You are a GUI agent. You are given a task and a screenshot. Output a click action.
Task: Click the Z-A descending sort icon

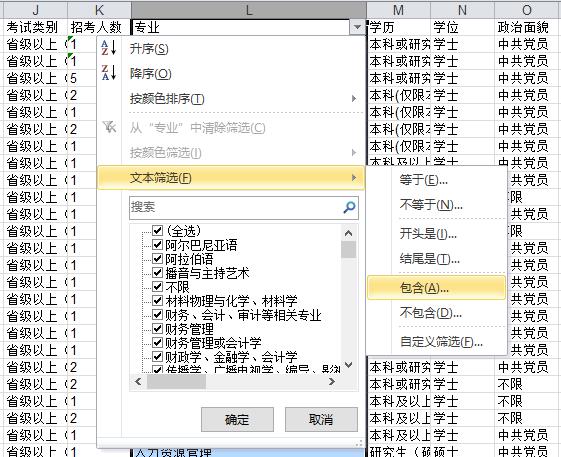[x=109, y=73]
